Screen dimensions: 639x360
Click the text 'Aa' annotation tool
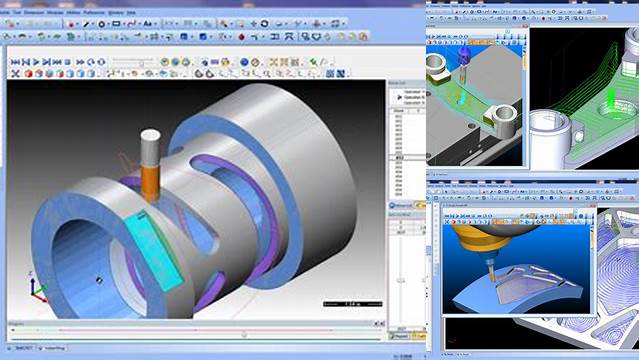click(x=148, y=24)
